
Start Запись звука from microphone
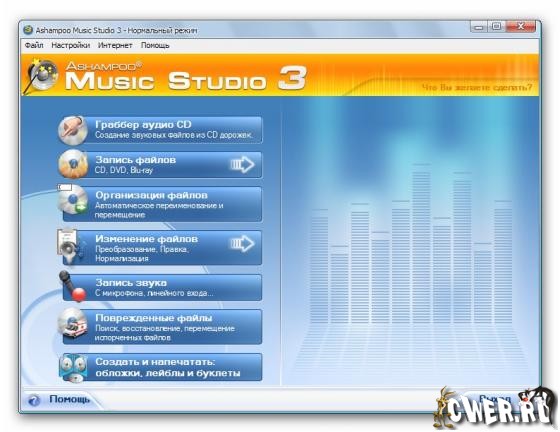(x=162, y=287)
